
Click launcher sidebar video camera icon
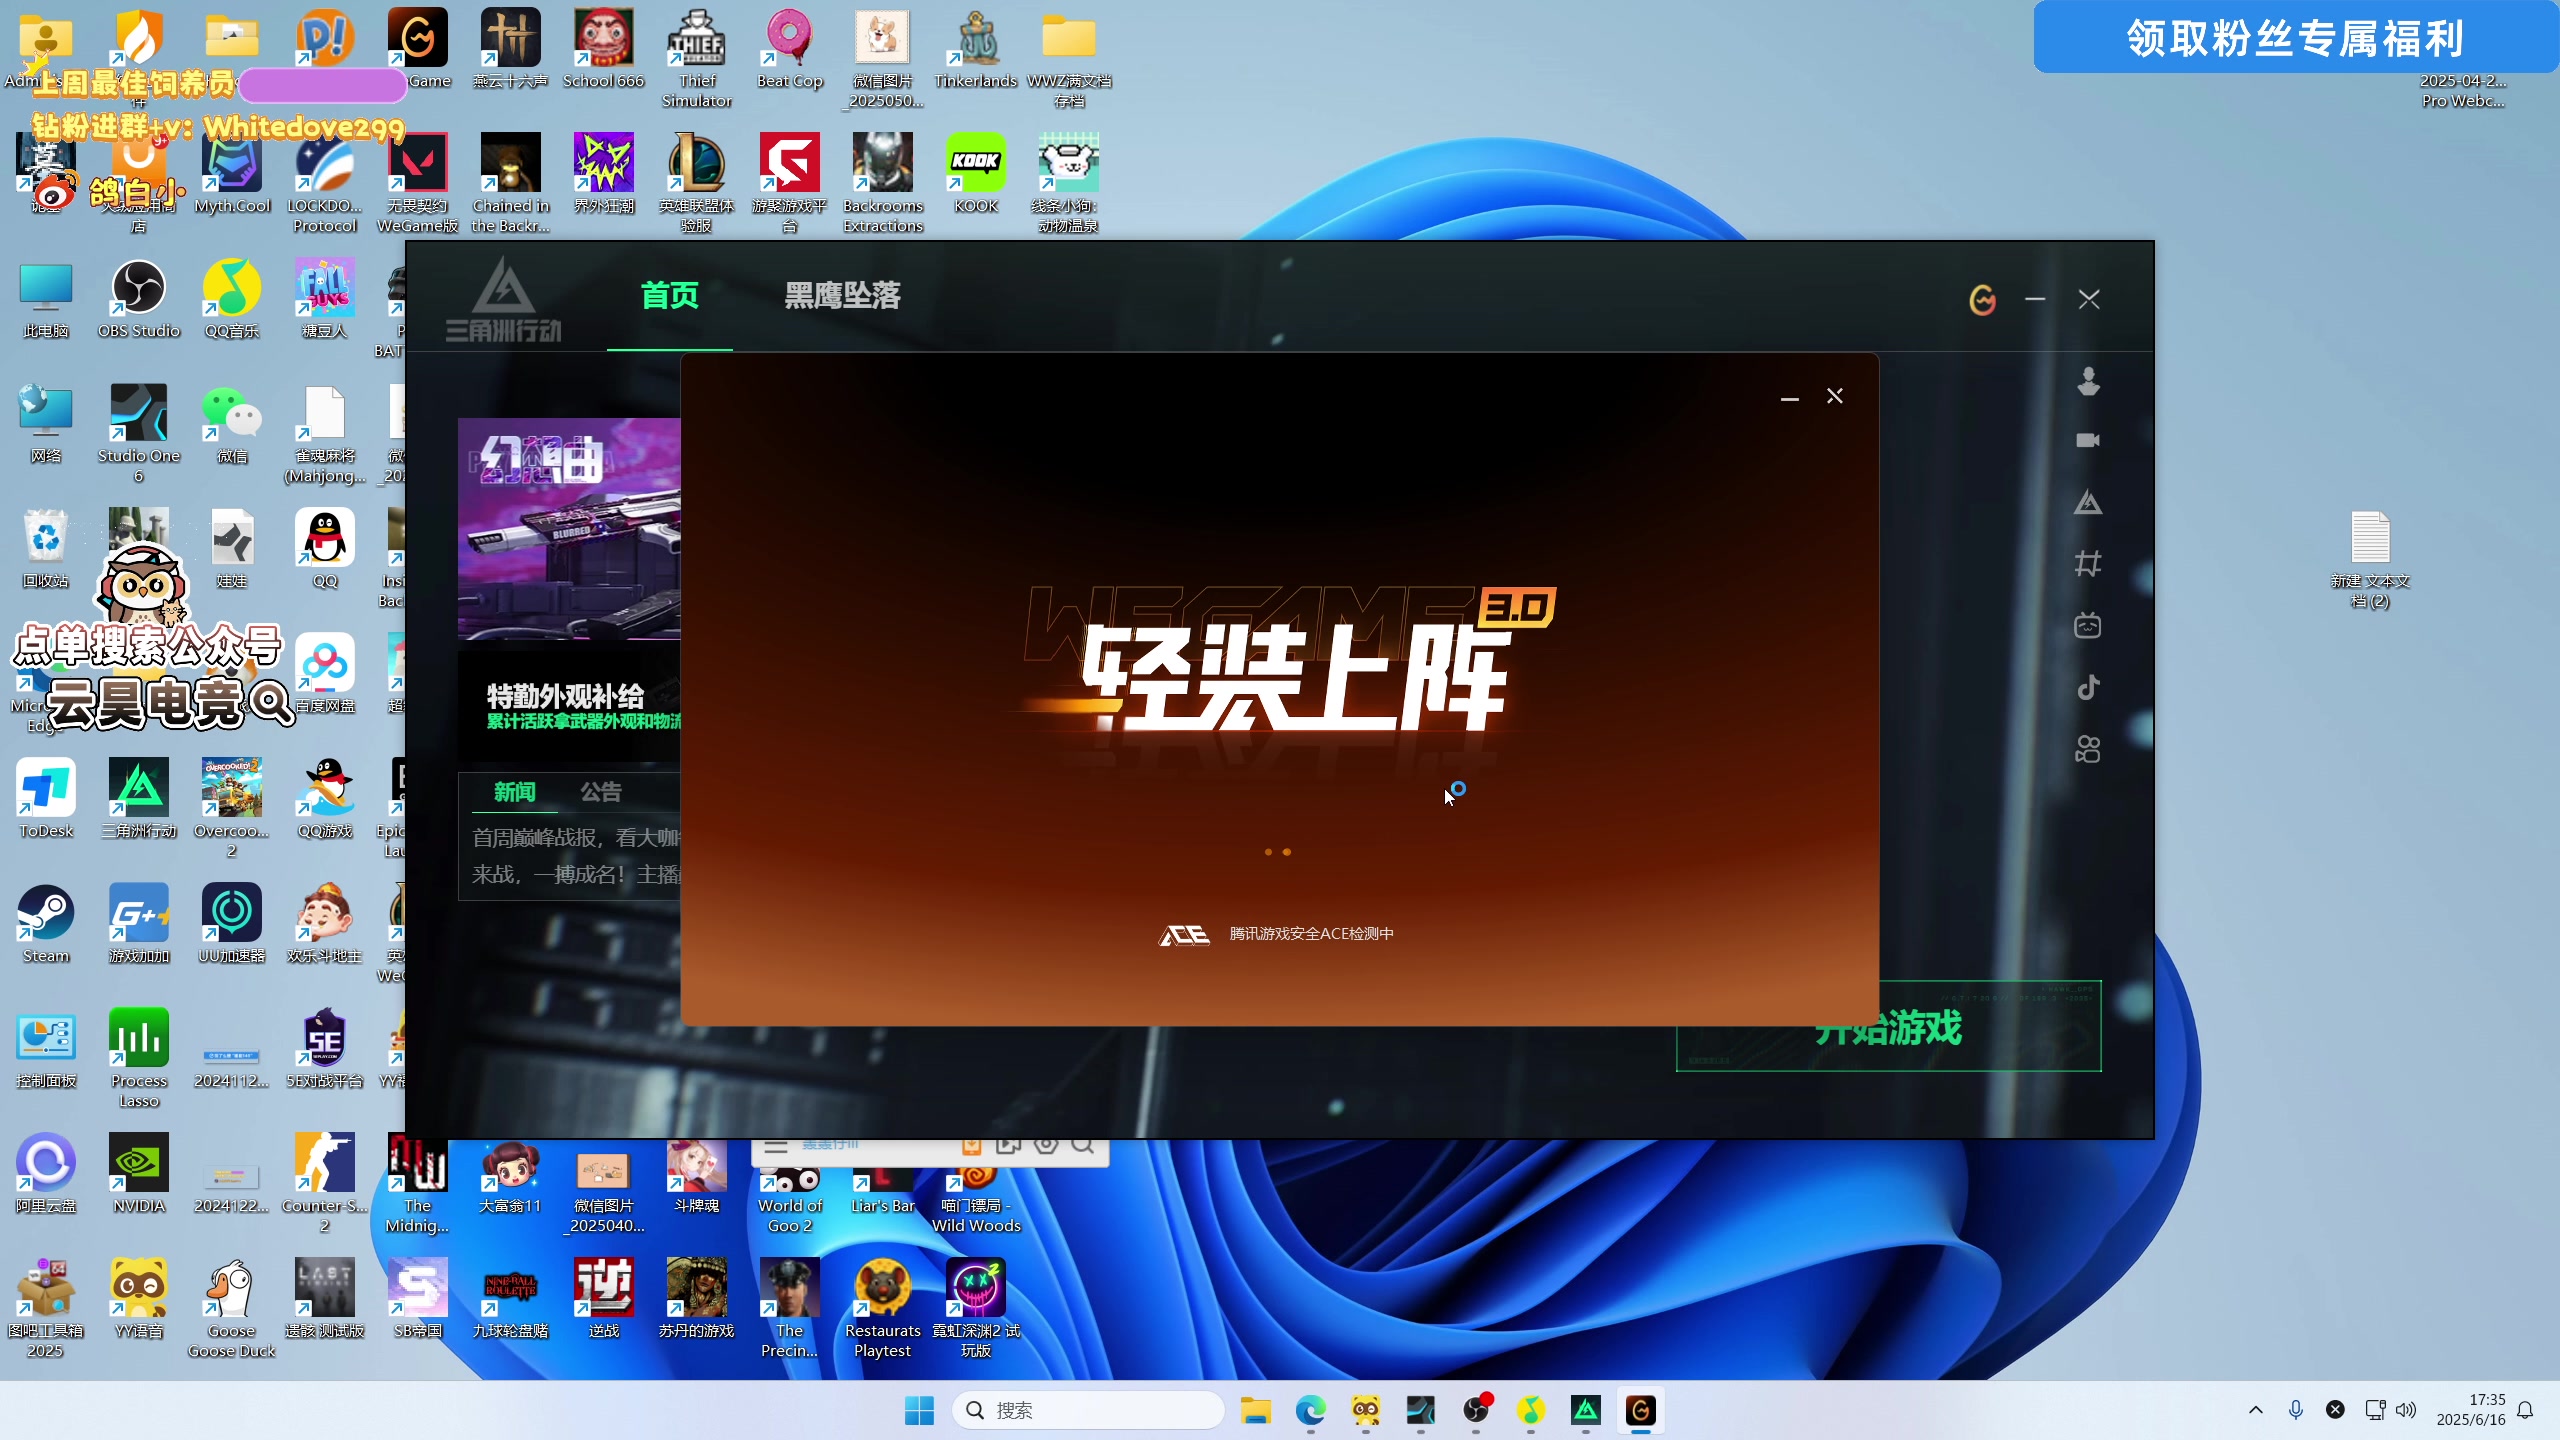click(x=2088, y=440)
